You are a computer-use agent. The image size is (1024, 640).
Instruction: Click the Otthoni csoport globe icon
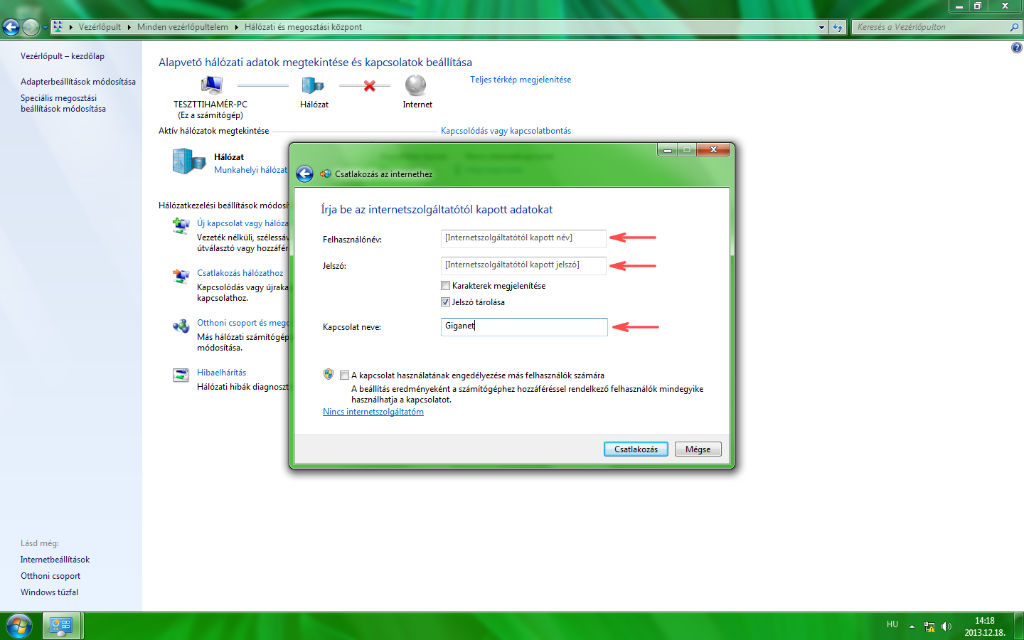click(181, 326)
